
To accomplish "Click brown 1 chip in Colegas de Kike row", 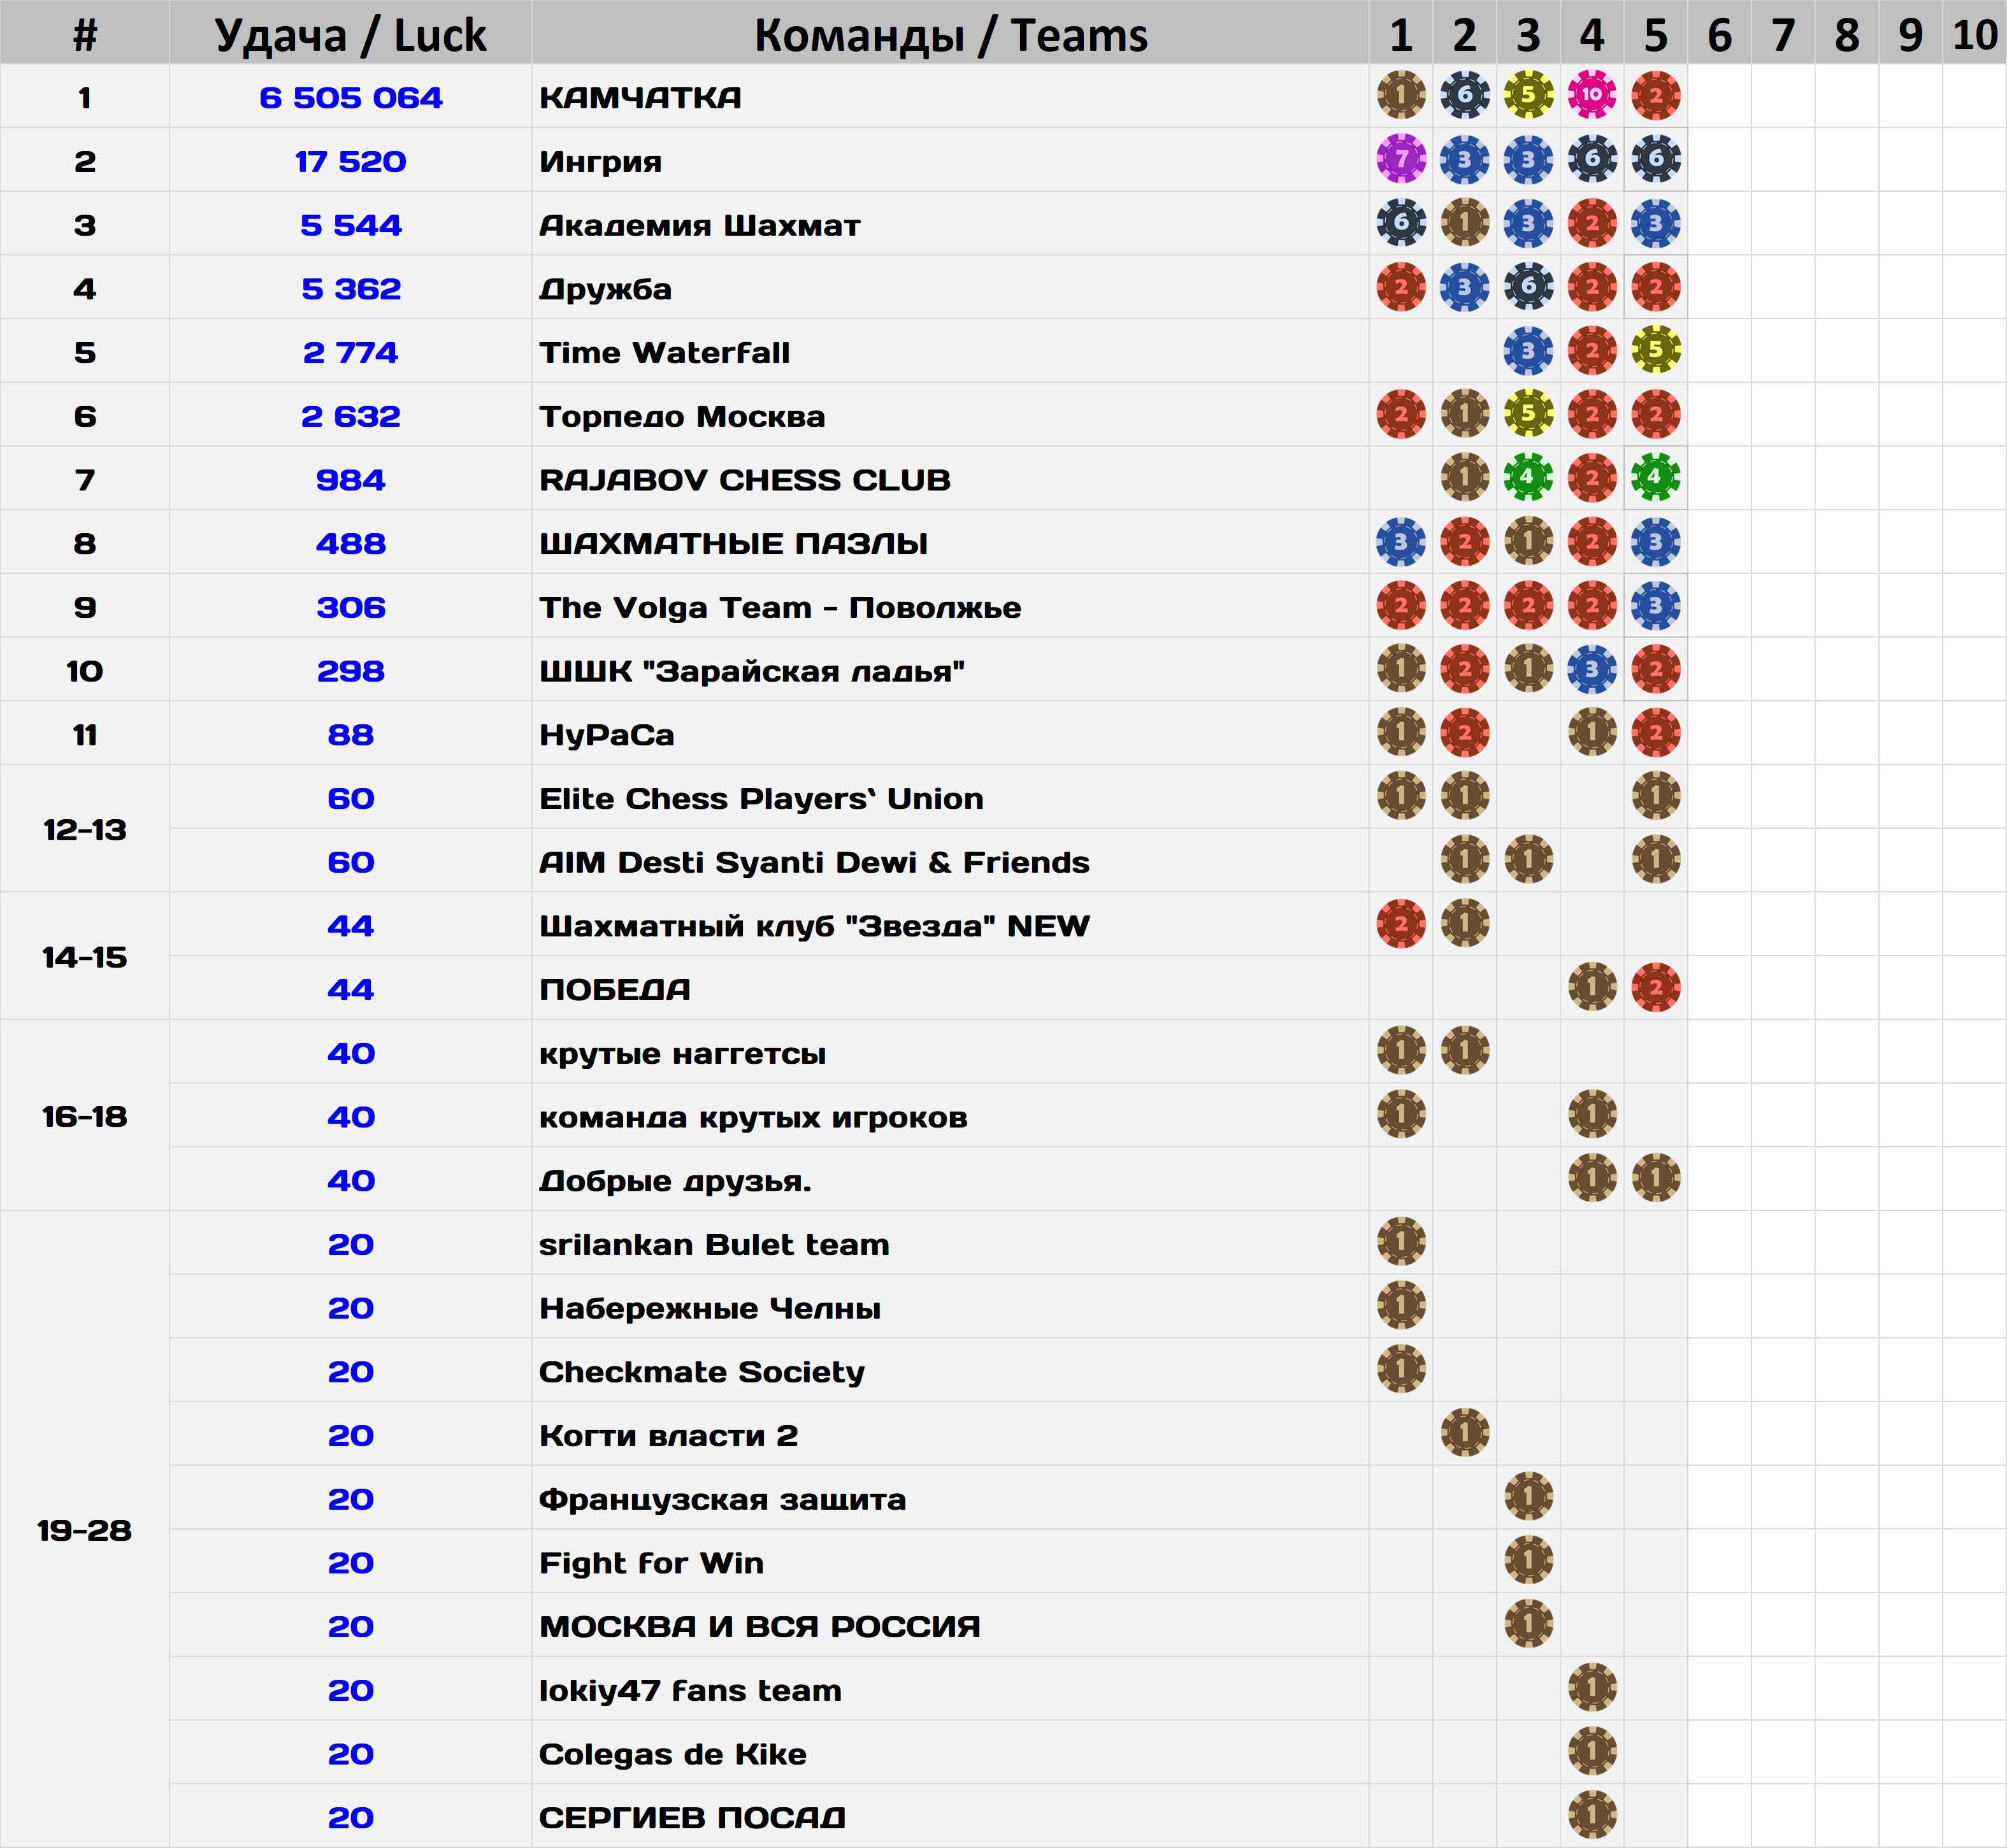I will [1592, 1752].
